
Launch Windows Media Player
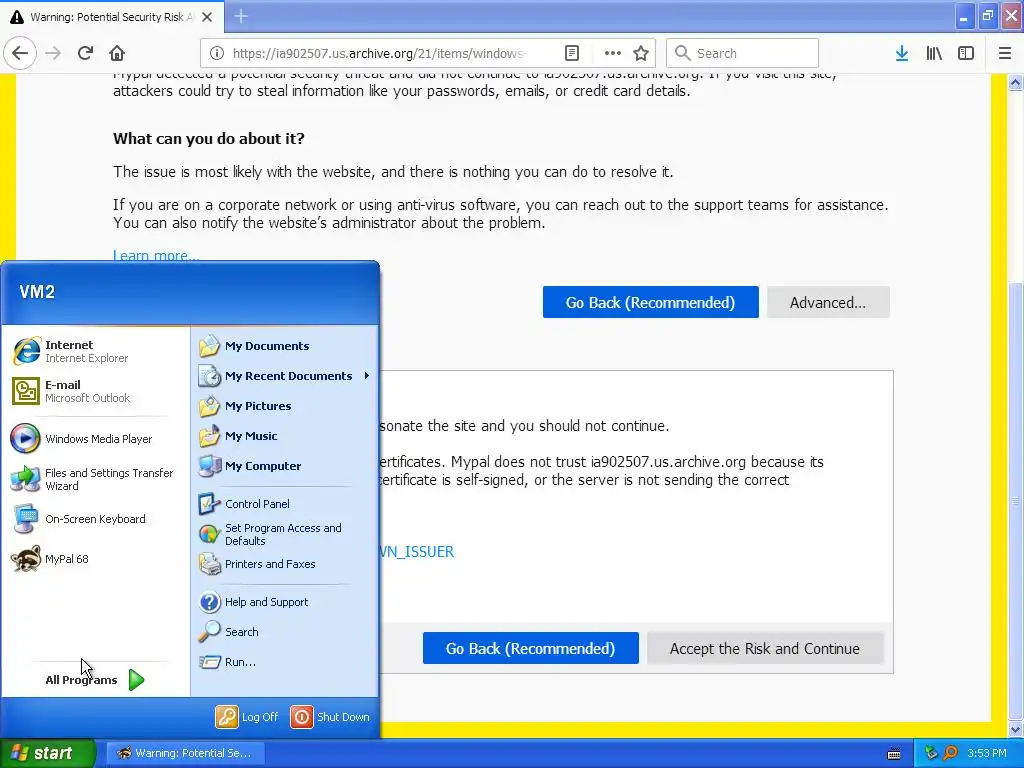[x=95, y=439]
